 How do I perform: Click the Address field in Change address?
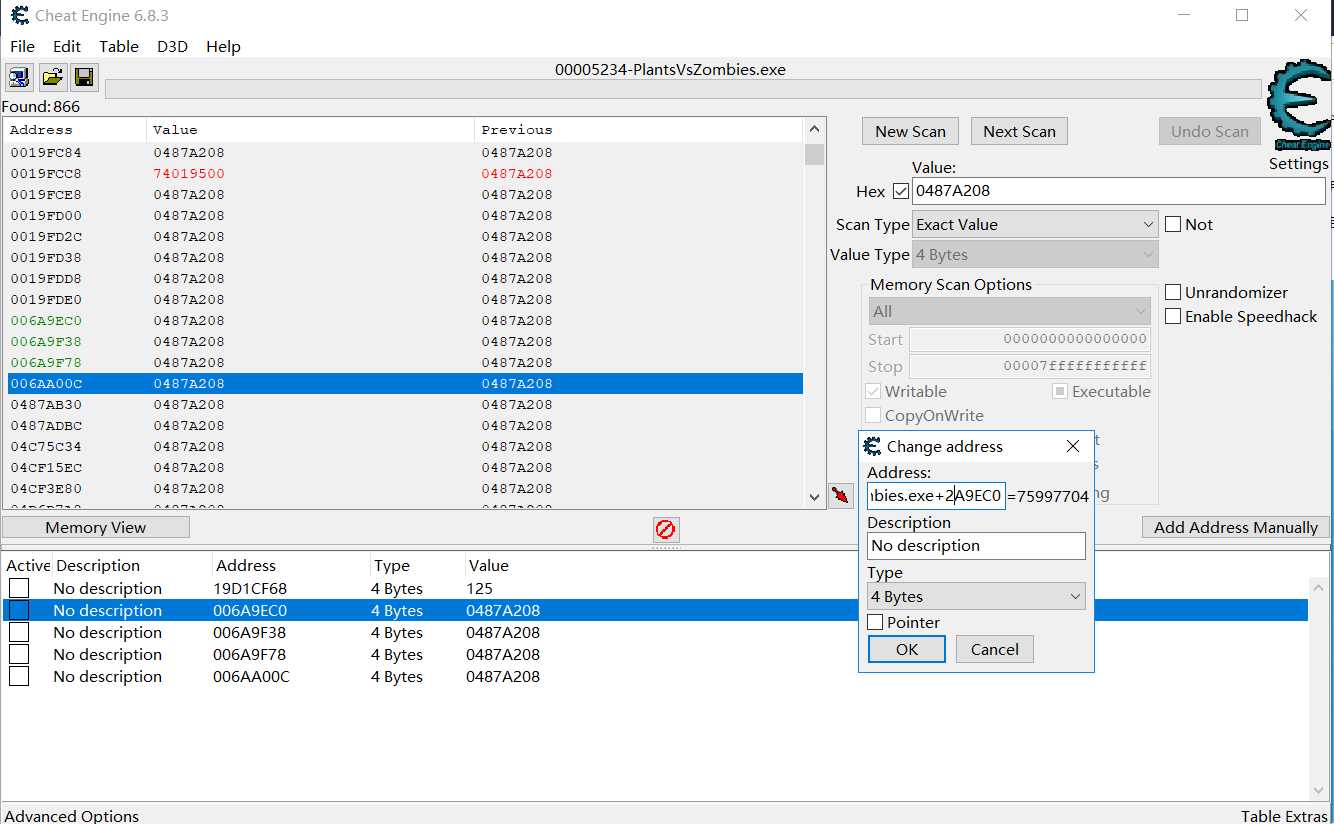(x=936, y=496)
